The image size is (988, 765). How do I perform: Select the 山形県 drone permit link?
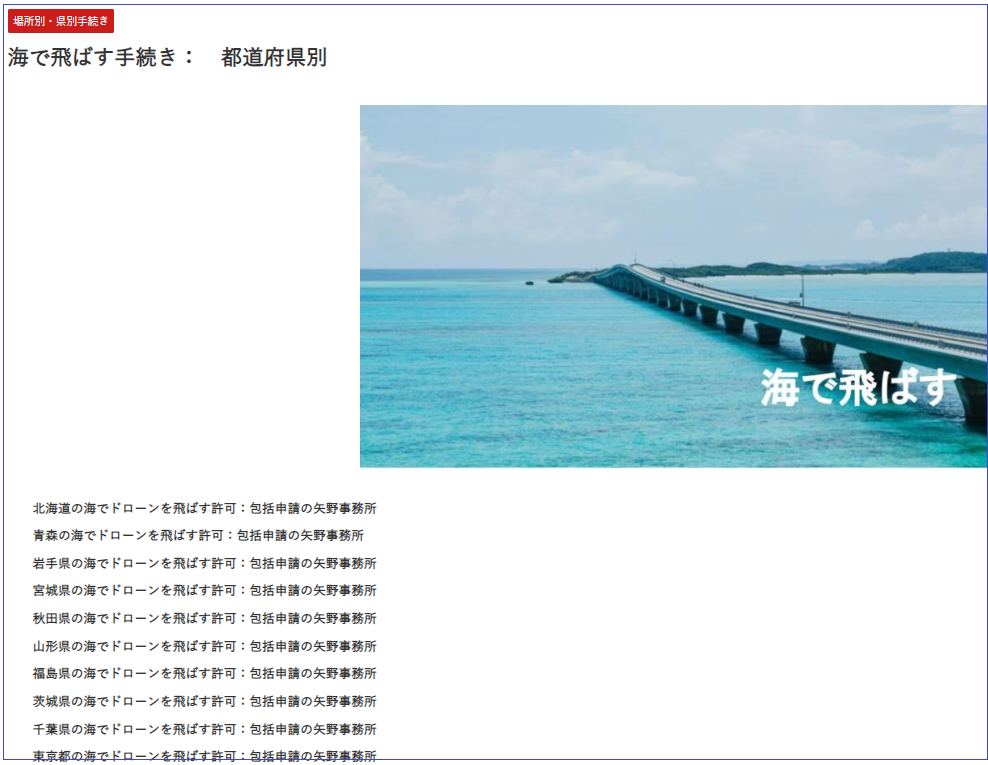204,646
